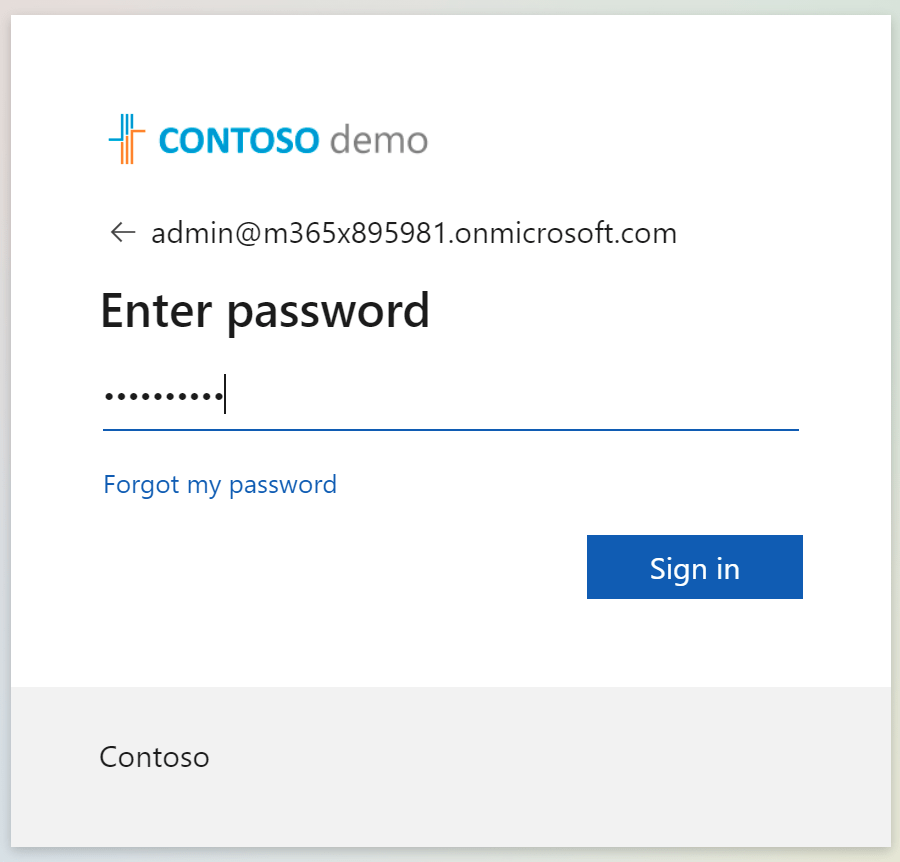
Task: Click the "Forgot" word in the link
Action: point(140,485)
